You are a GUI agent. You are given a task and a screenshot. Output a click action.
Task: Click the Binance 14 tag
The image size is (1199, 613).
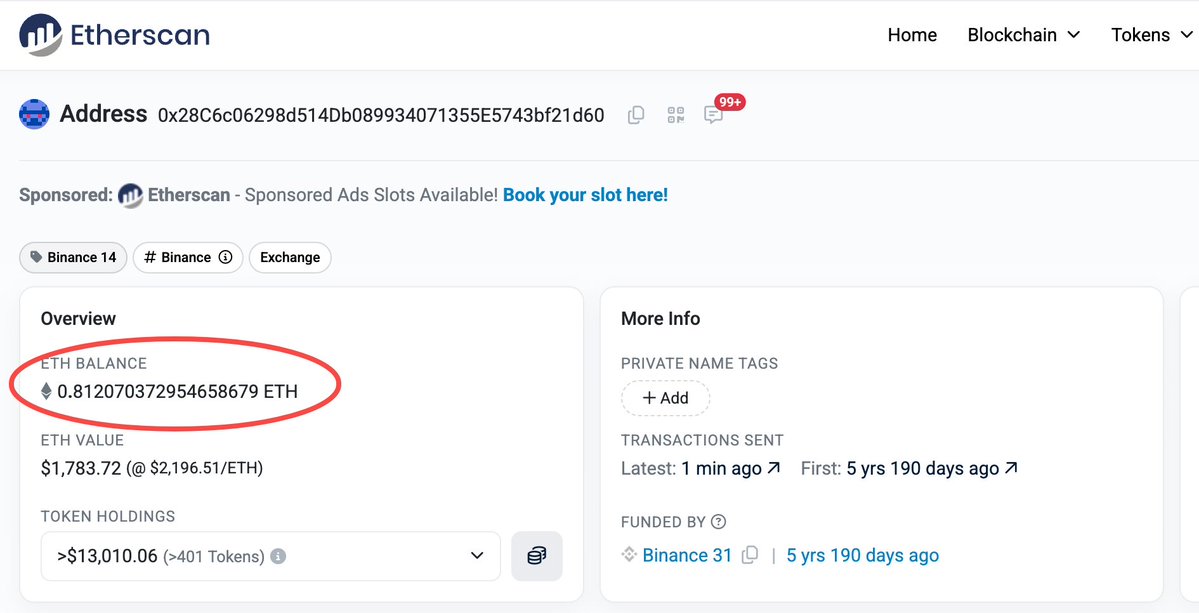click(x=73, y=258)
